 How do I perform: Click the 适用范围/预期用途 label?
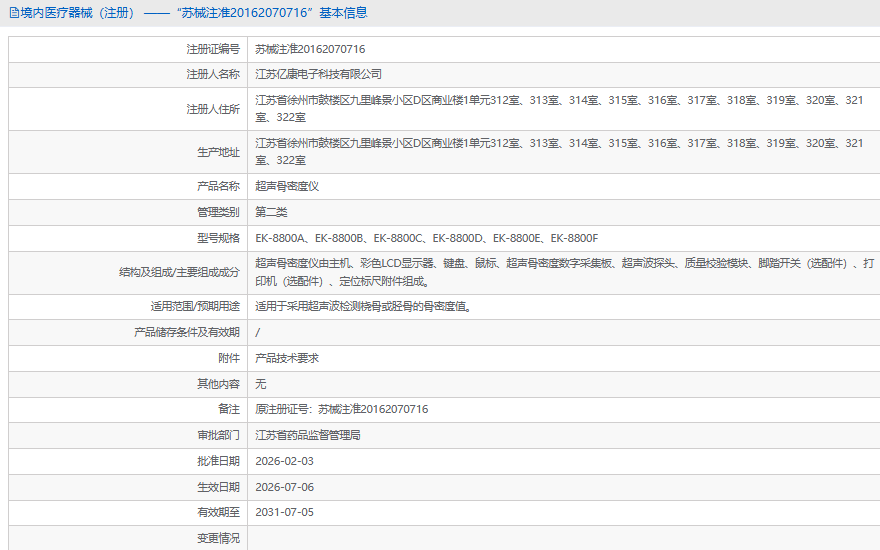[195, 306]
